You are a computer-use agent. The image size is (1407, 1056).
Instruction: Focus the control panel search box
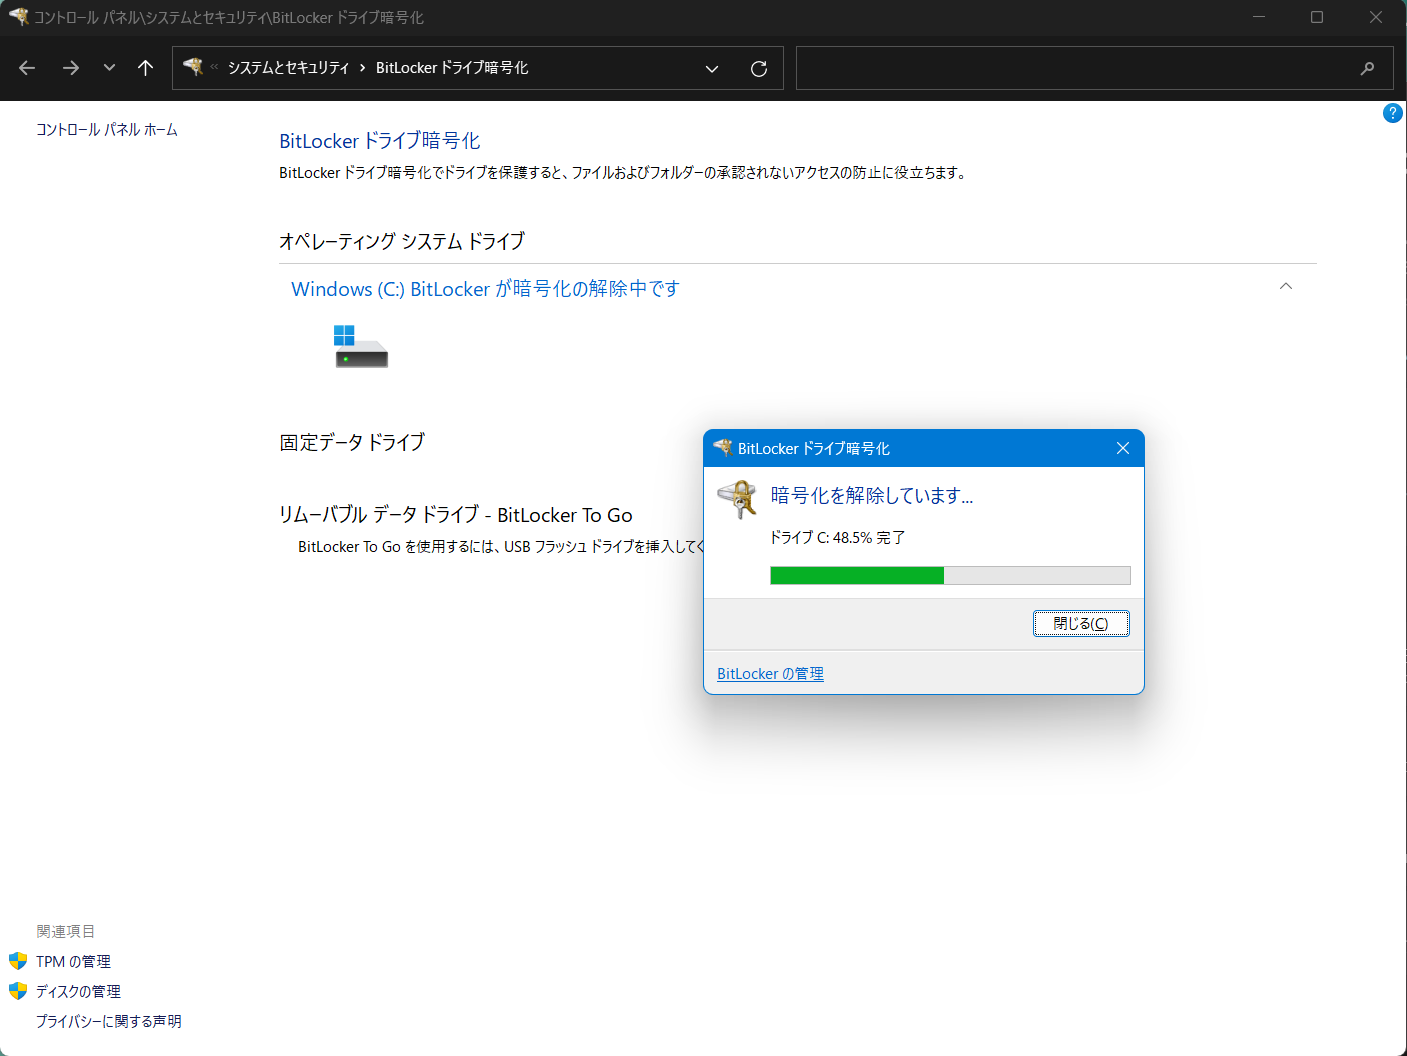[x=1095, y=68]
